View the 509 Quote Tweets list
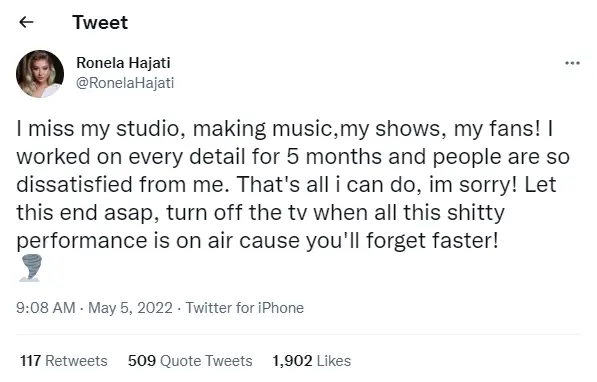The width and height of the screenshot is (597, 382). click(x=190, y=361)
